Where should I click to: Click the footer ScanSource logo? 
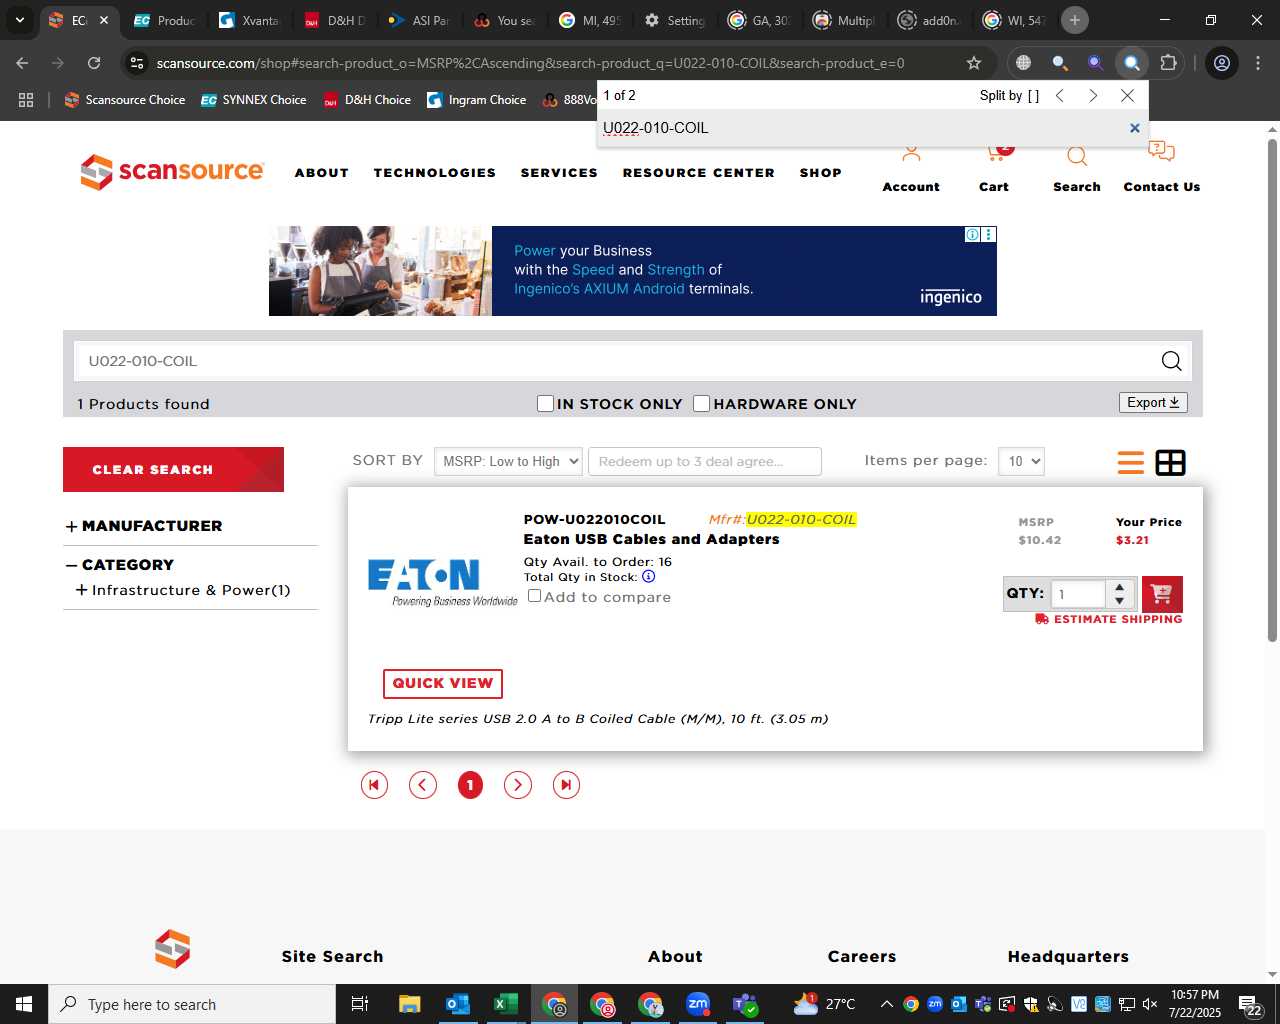(x=172, y=949)
